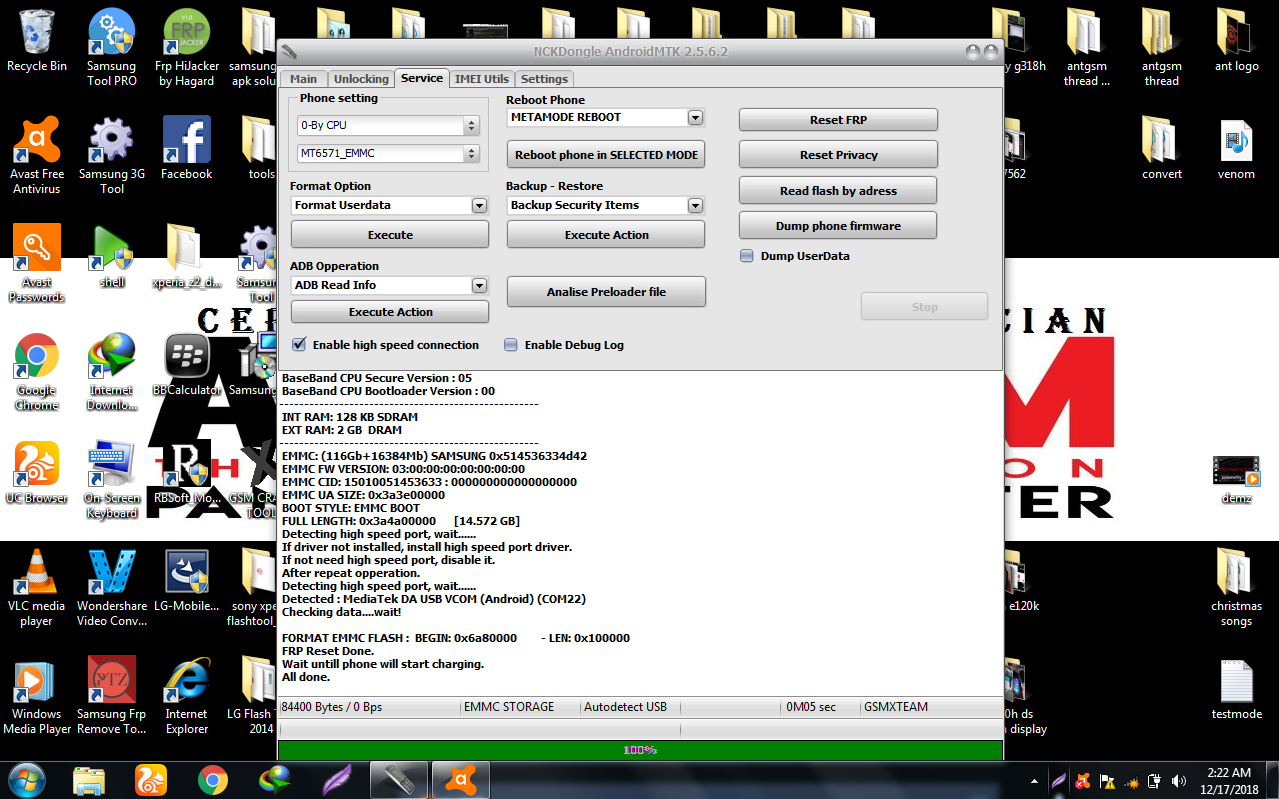This screenshot has width=1279, height=799.
Task: Open the venom desktop file
Action: click(1236, 148)
